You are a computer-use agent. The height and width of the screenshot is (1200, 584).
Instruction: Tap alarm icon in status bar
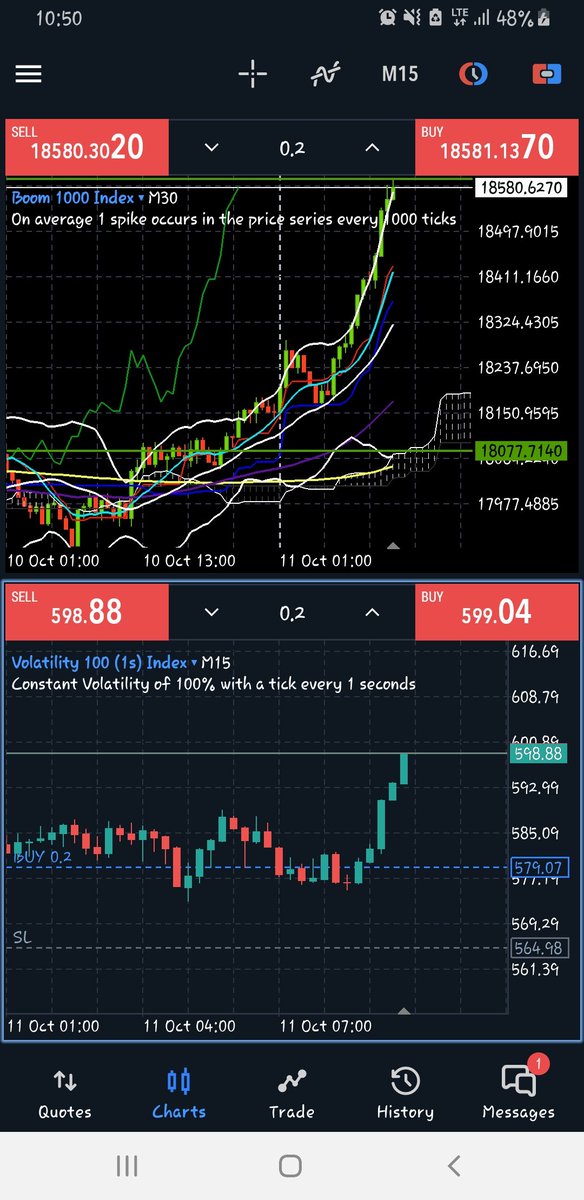click(388, 18)
